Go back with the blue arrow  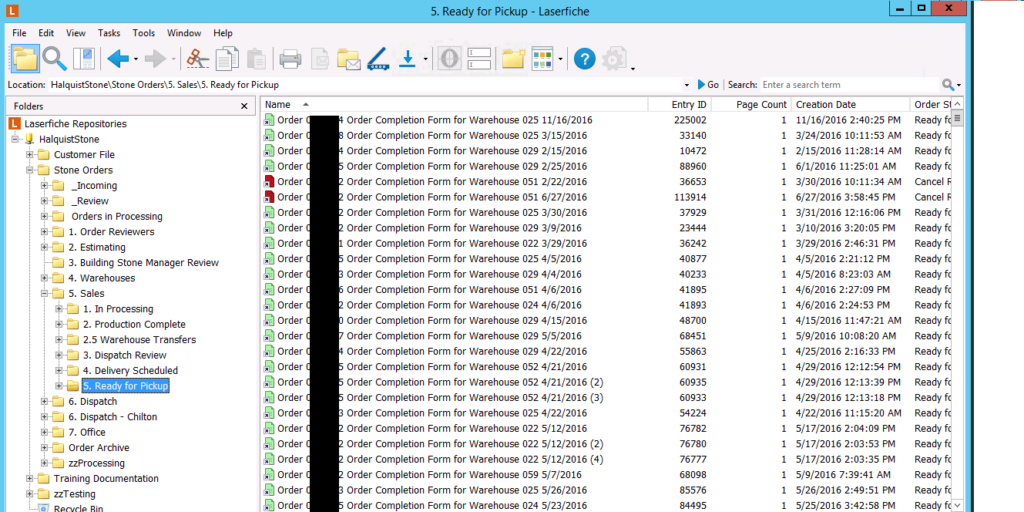(118, 59)
